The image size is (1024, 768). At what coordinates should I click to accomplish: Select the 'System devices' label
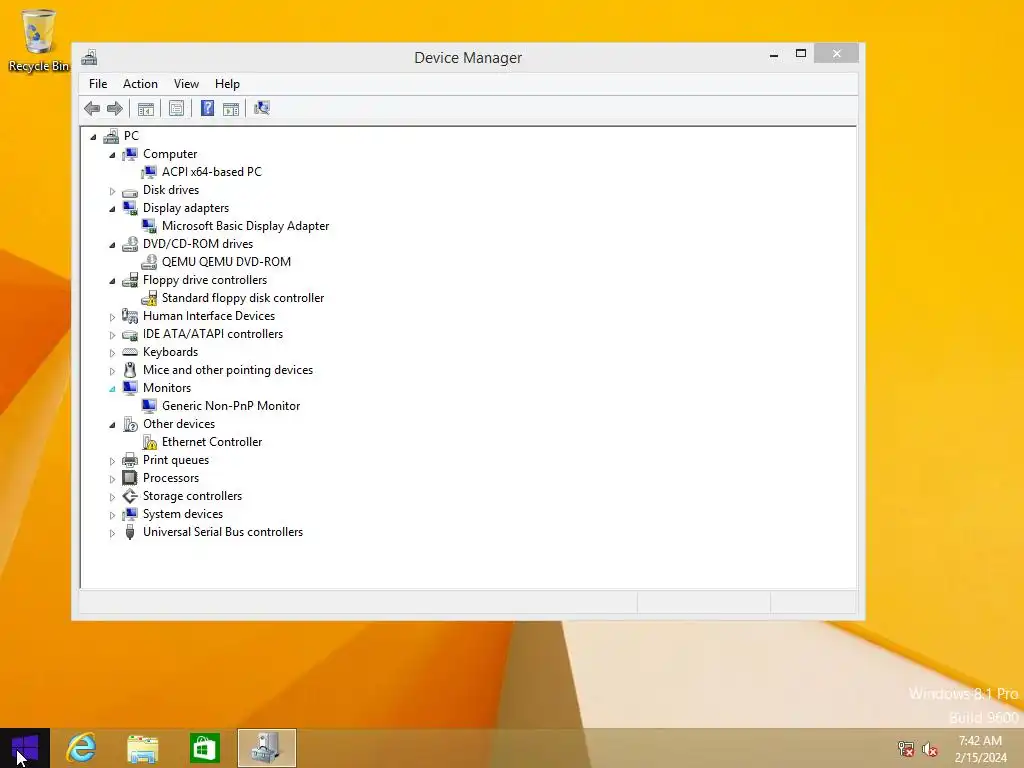183,514
